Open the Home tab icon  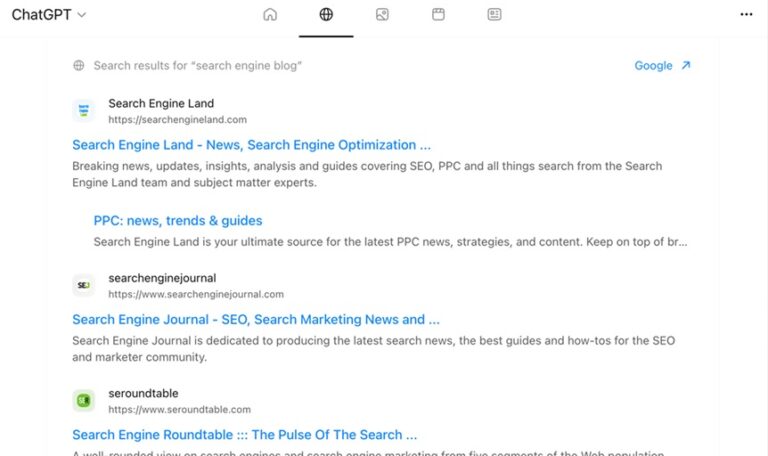[270, 15]
